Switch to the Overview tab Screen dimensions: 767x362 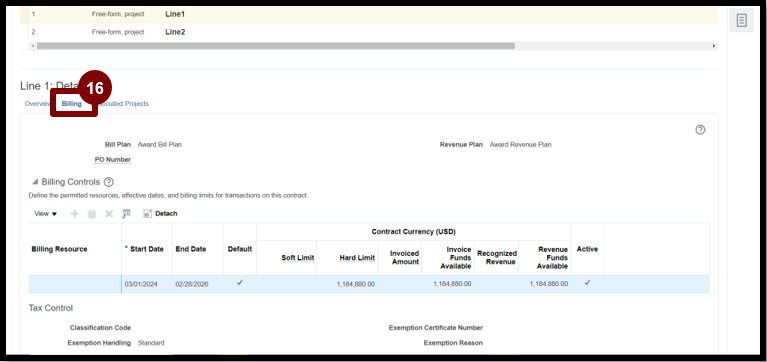coord(38,104)
